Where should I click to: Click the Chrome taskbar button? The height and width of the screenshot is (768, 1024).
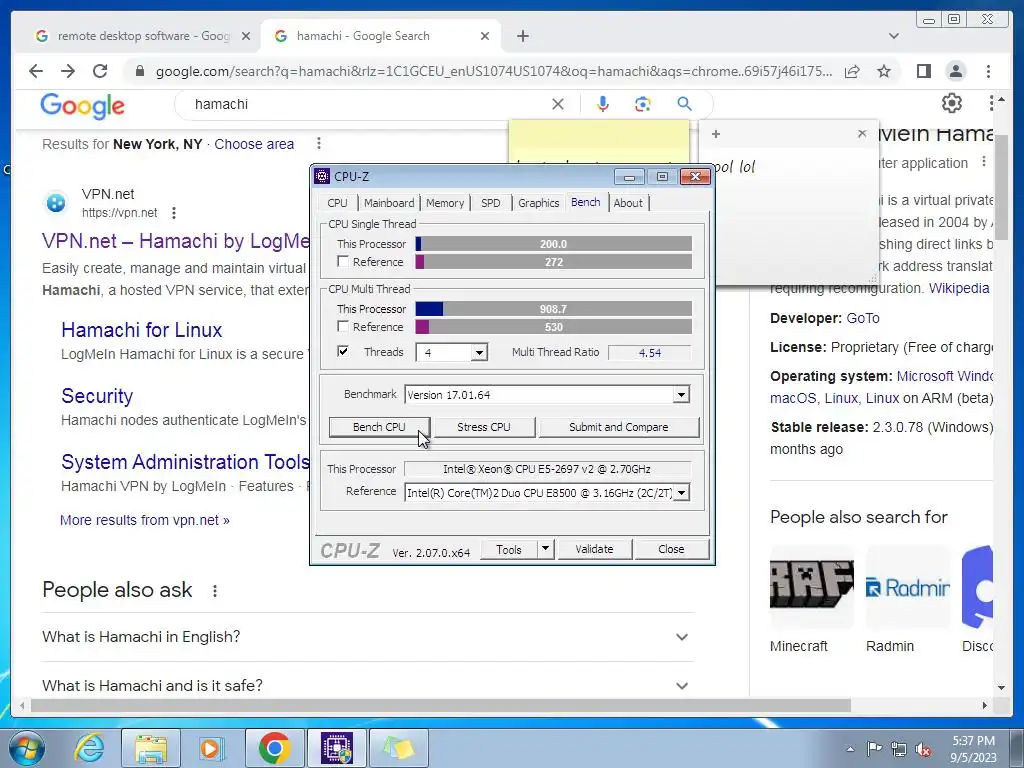click(x=274, y=748)
